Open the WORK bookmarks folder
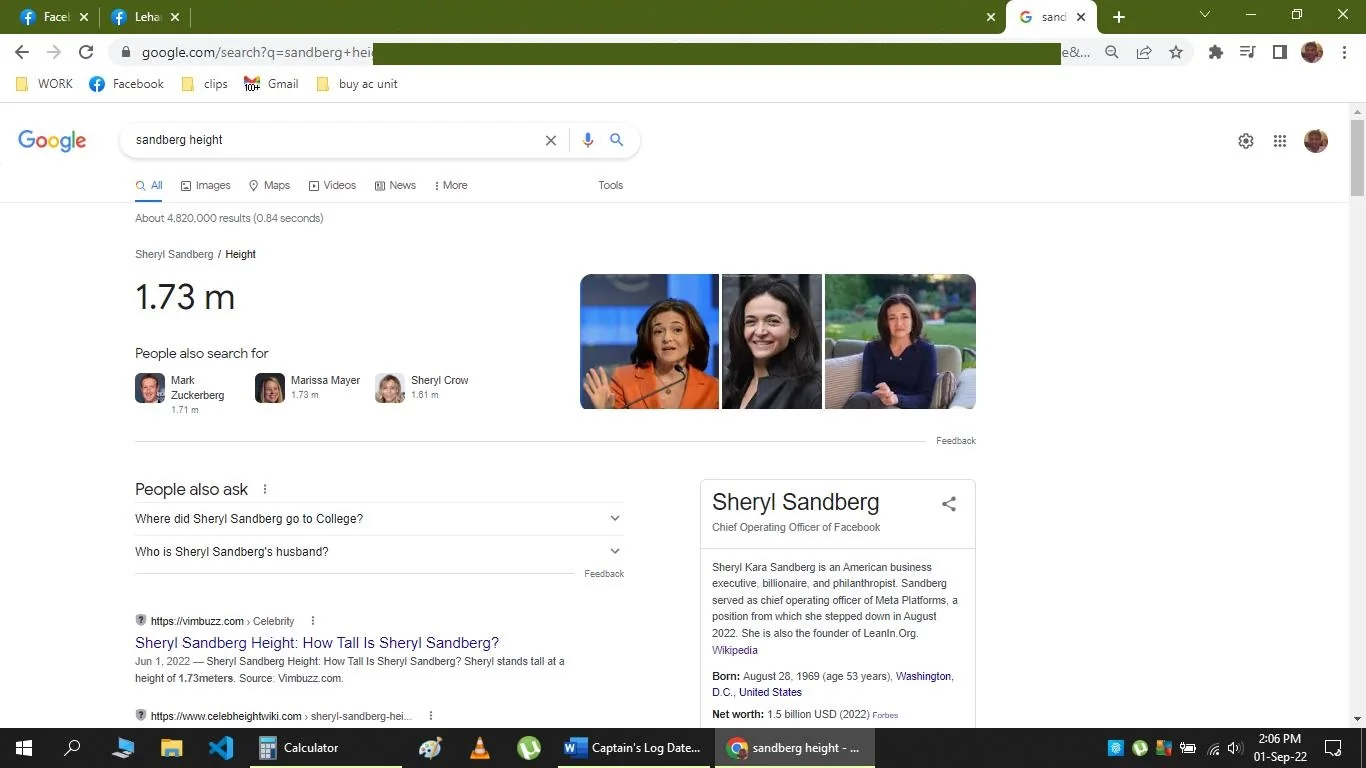The height and width of the screenshot is (768, 1366). click(x=44, y=84)
